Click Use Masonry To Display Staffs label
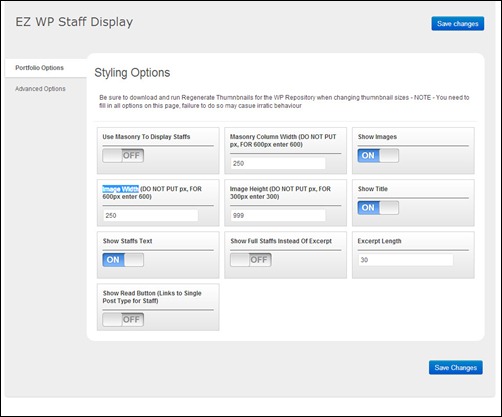Image resolution: width=502 pixels, height=417 pixels. click(x=146, y=137)
